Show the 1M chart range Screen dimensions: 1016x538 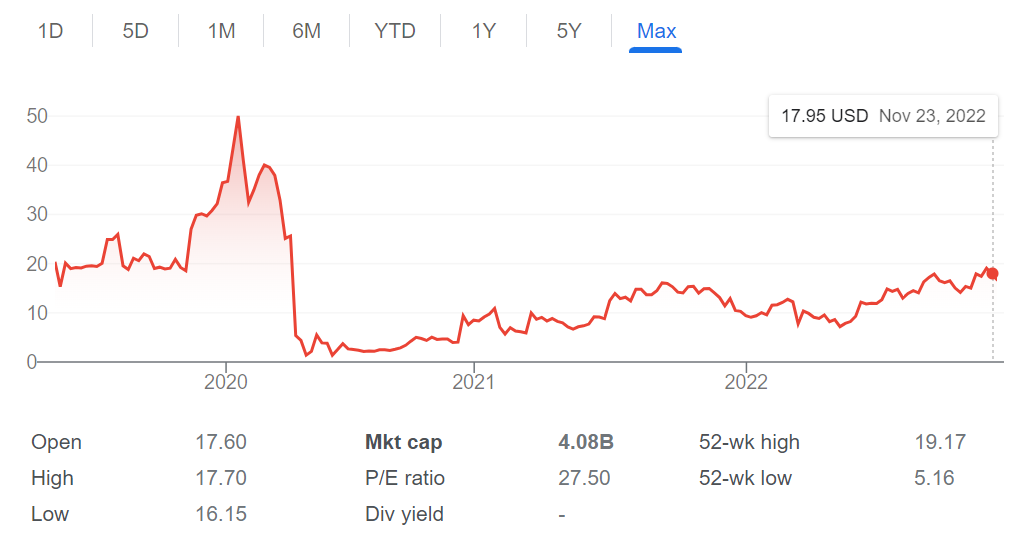point(221,31)
